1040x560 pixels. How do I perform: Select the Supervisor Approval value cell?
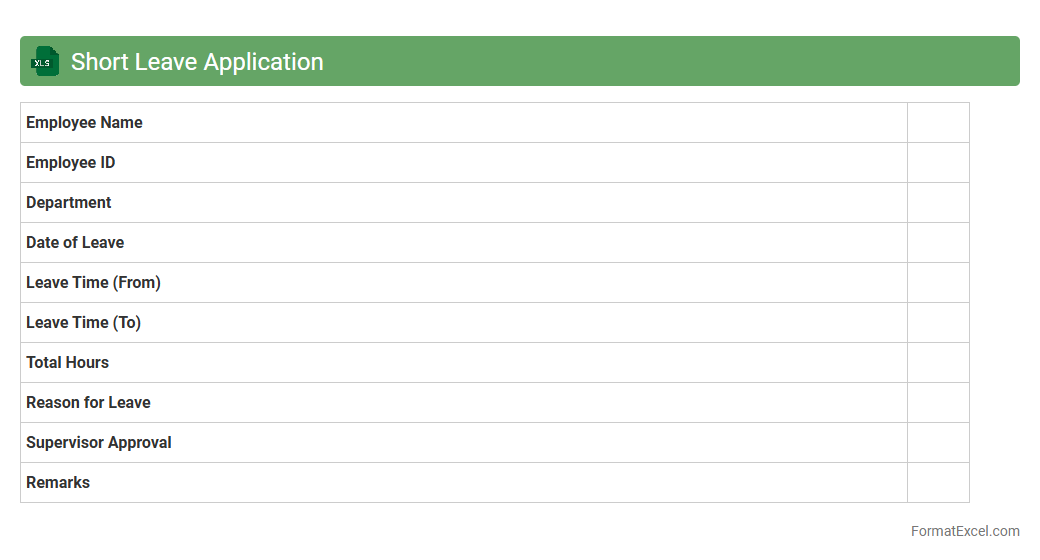point(938,443)
